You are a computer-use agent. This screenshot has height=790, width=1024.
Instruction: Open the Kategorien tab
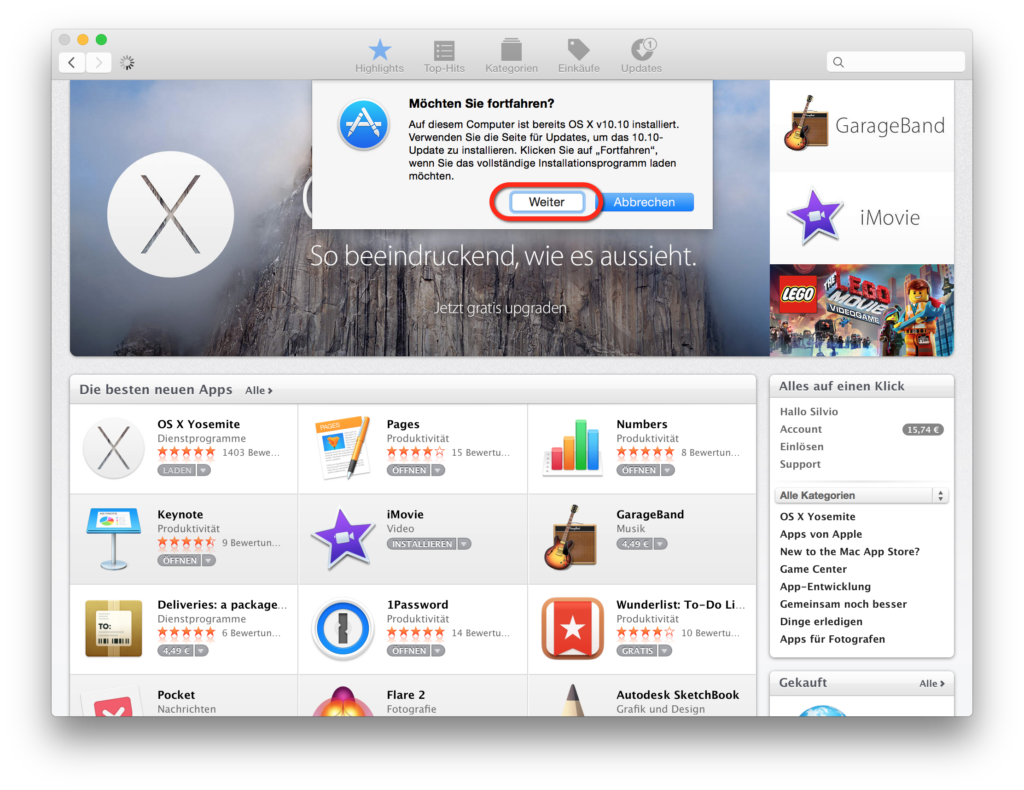point(511,55)
